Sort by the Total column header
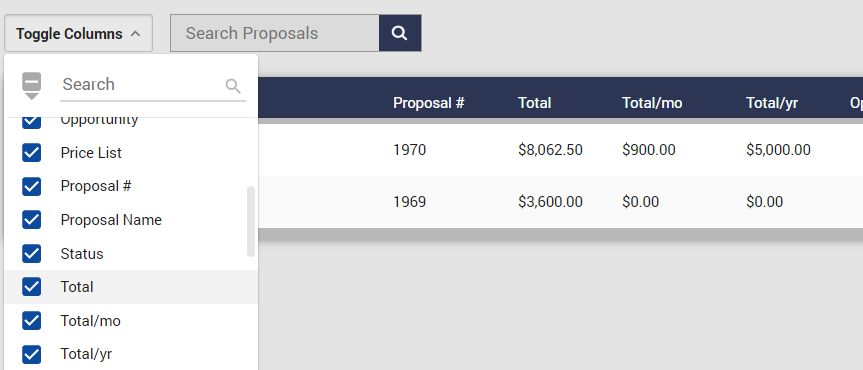This screenshot has width=863, height=370. point(534,103)
